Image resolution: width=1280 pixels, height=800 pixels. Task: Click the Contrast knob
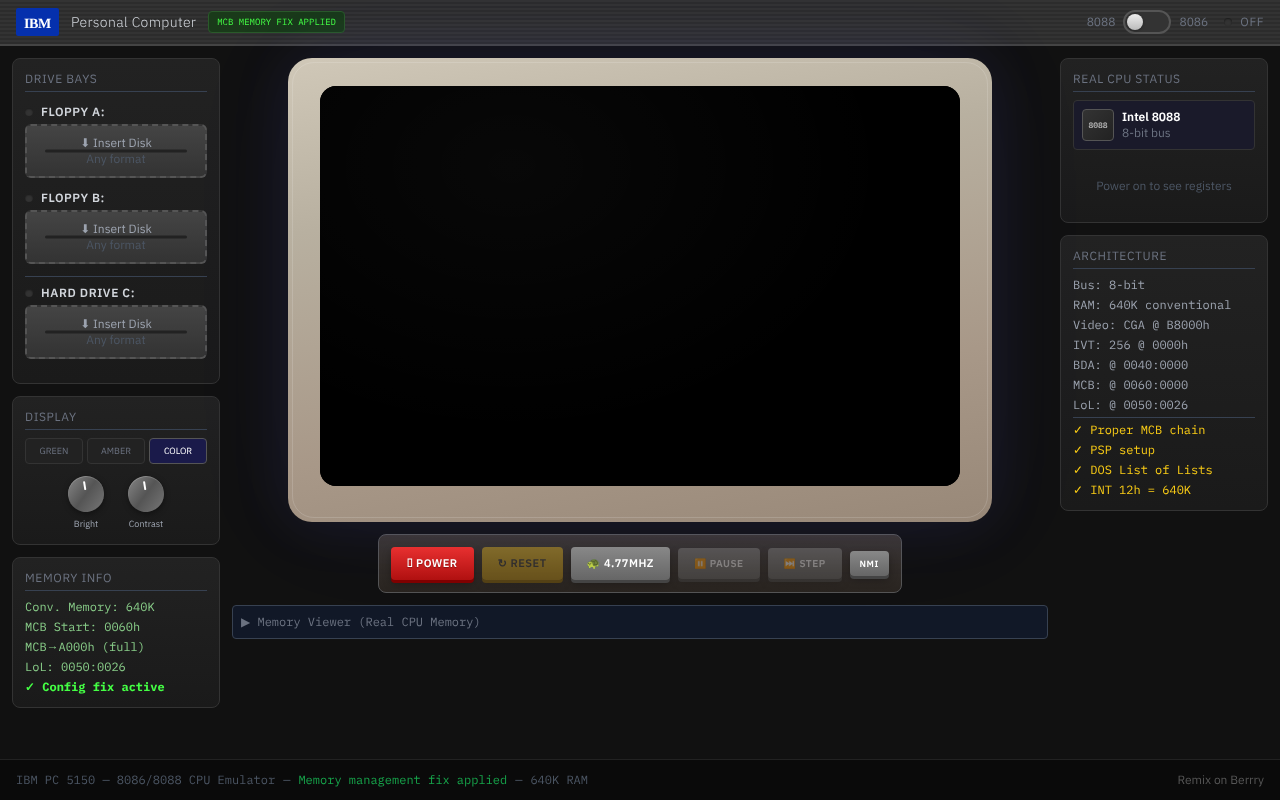(146, 494)
